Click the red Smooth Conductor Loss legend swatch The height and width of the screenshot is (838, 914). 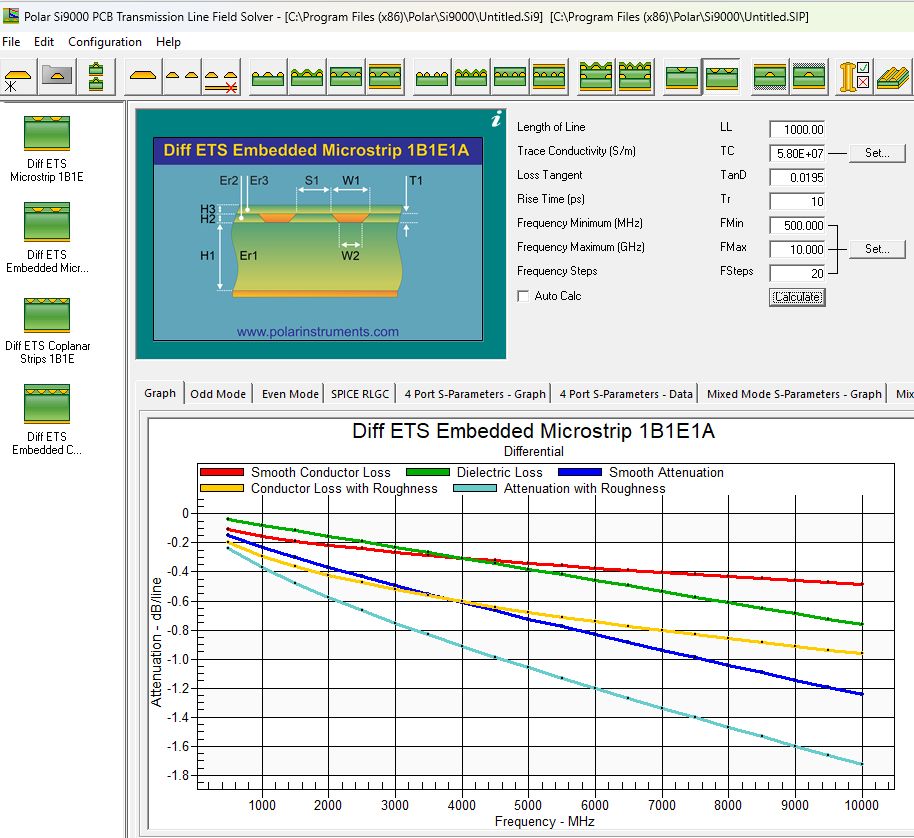tap(222, 472)
